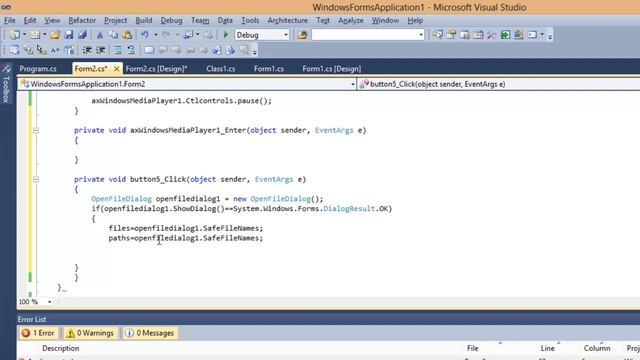Save the current file with the floppy icon
The height and width of the screenshot is (360, 640).
[69, 35]
